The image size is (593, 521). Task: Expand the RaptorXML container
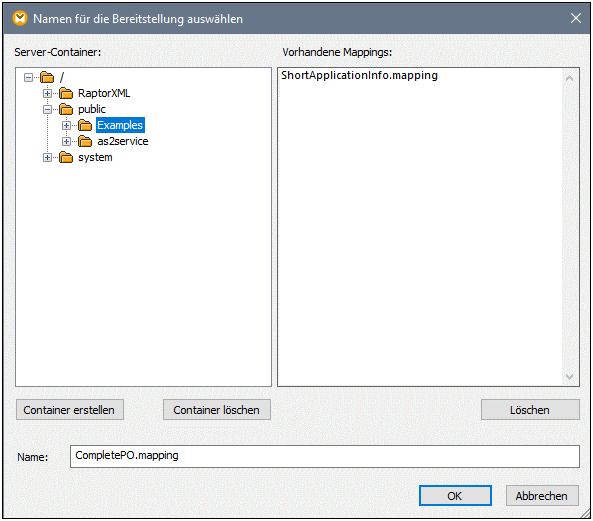coord(47,93)
